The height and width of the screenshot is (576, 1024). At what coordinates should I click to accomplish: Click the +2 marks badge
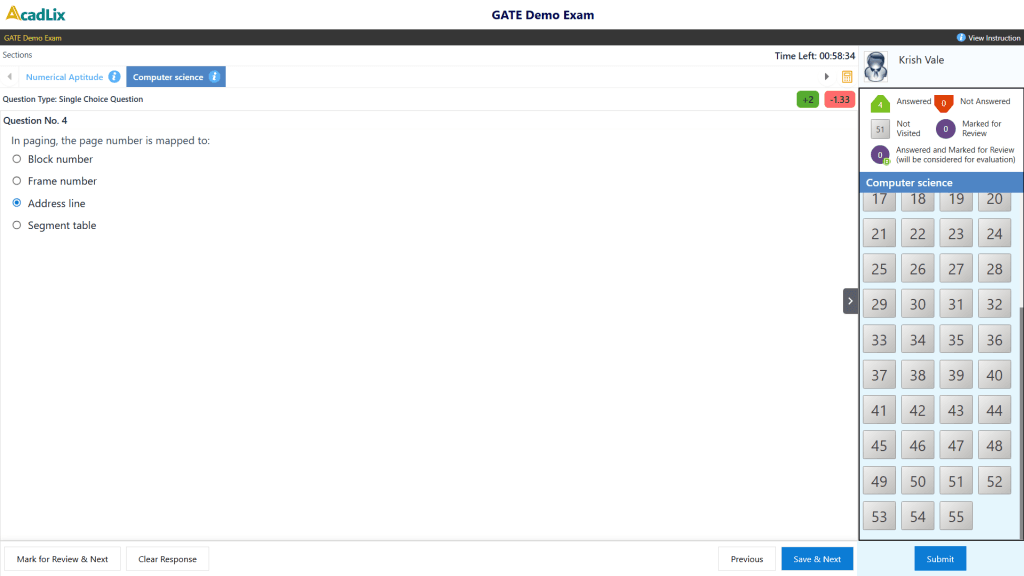click(x=807, y=99)
